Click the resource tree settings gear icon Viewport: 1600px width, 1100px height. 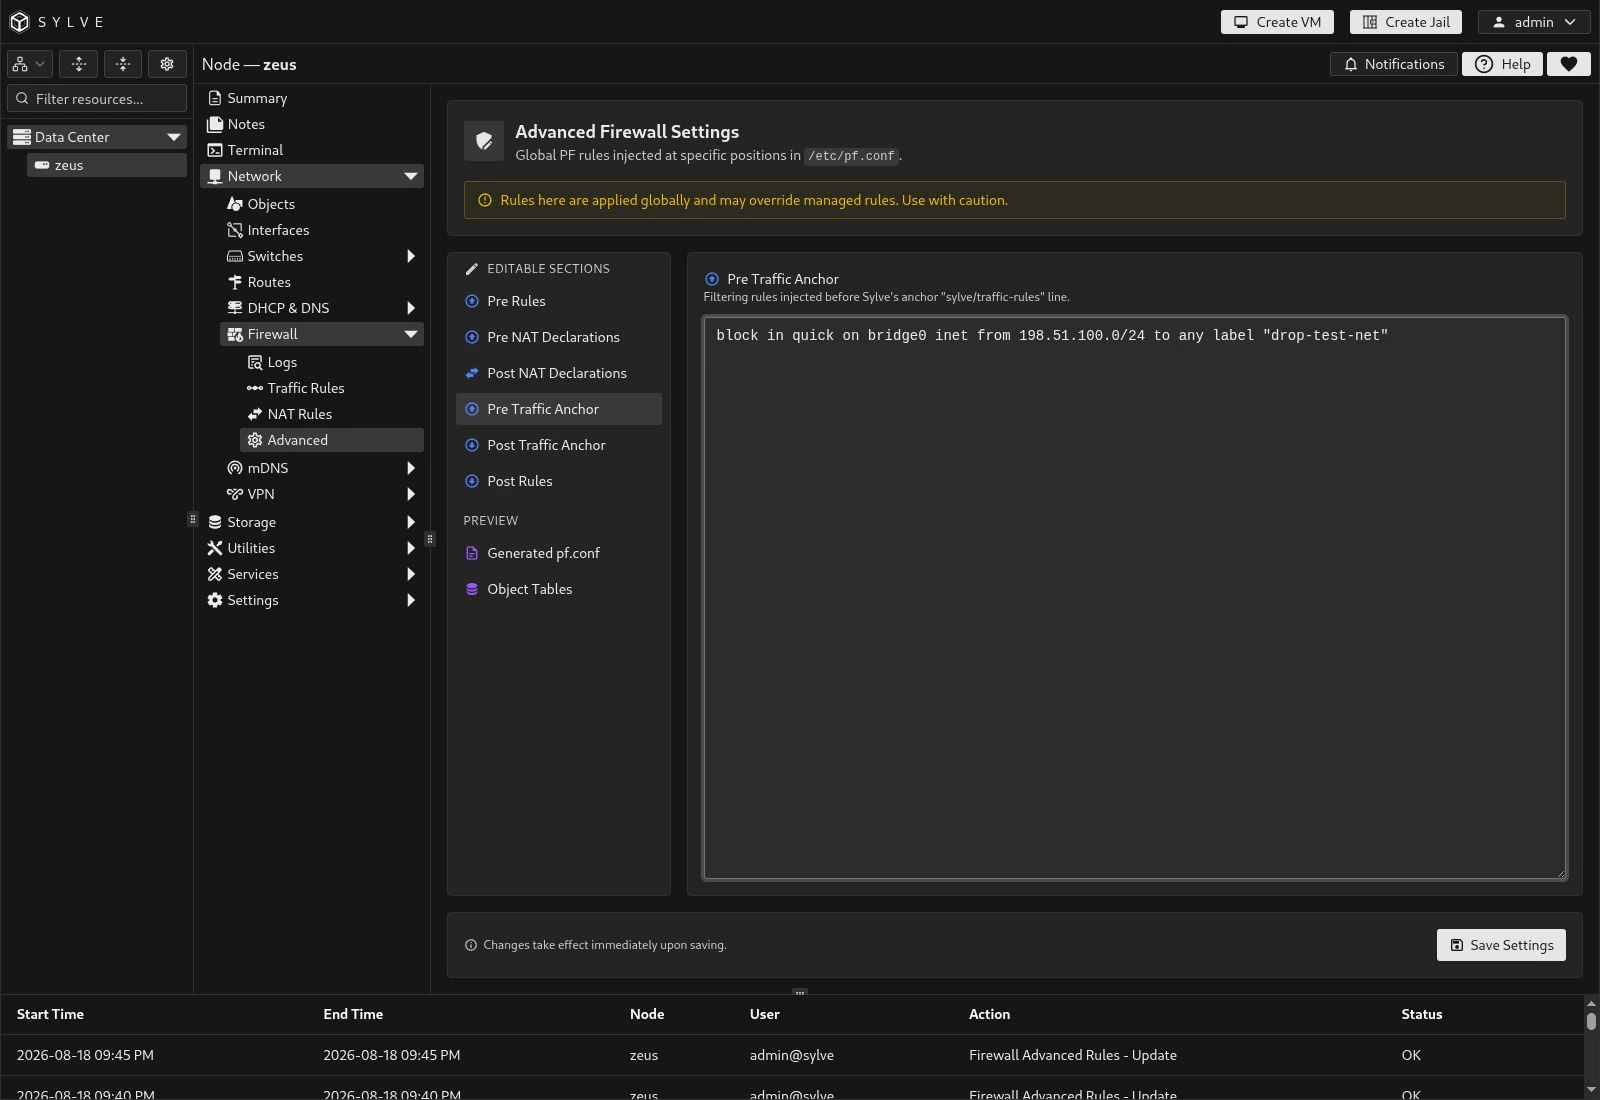click(x=167, y=64)
